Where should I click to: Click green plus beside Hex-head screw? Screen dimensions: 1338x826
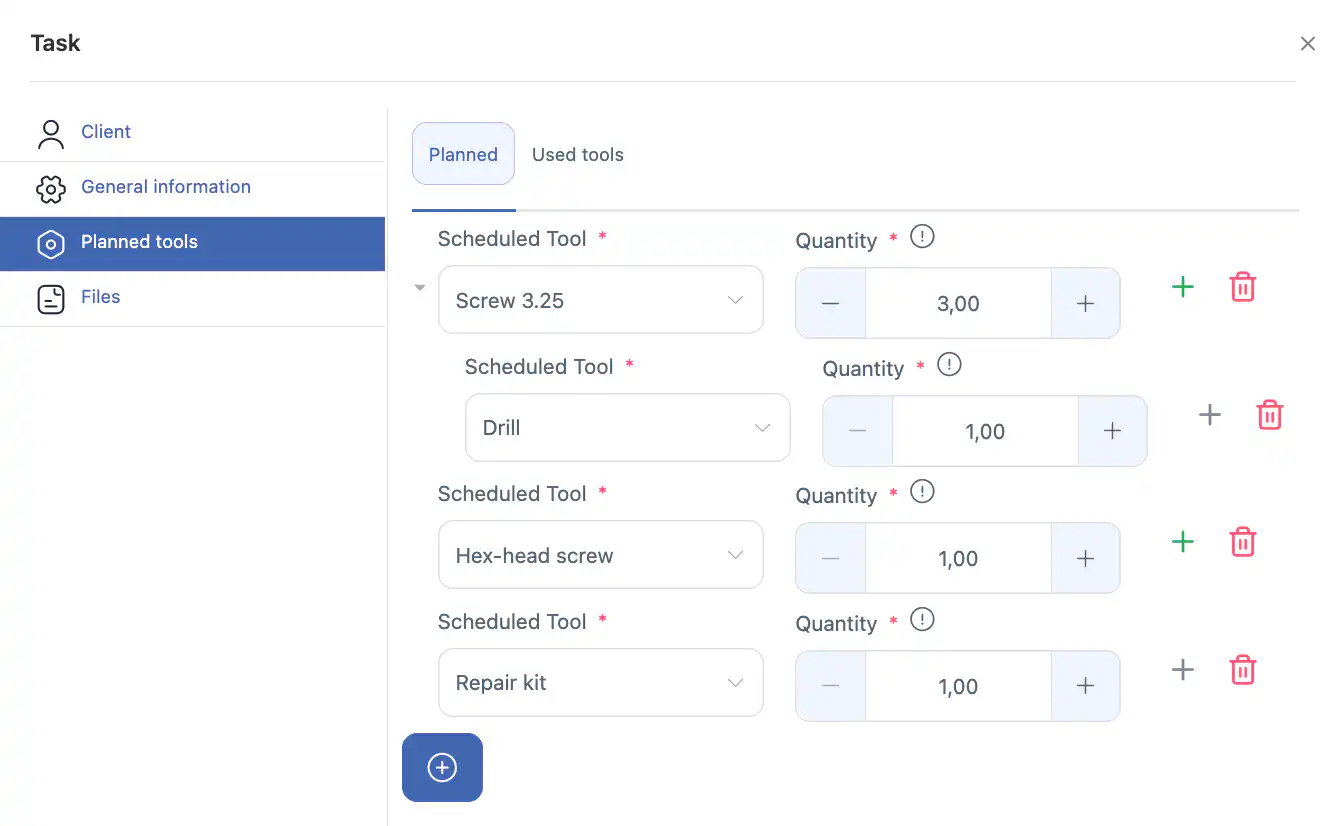coord(1182,542)
